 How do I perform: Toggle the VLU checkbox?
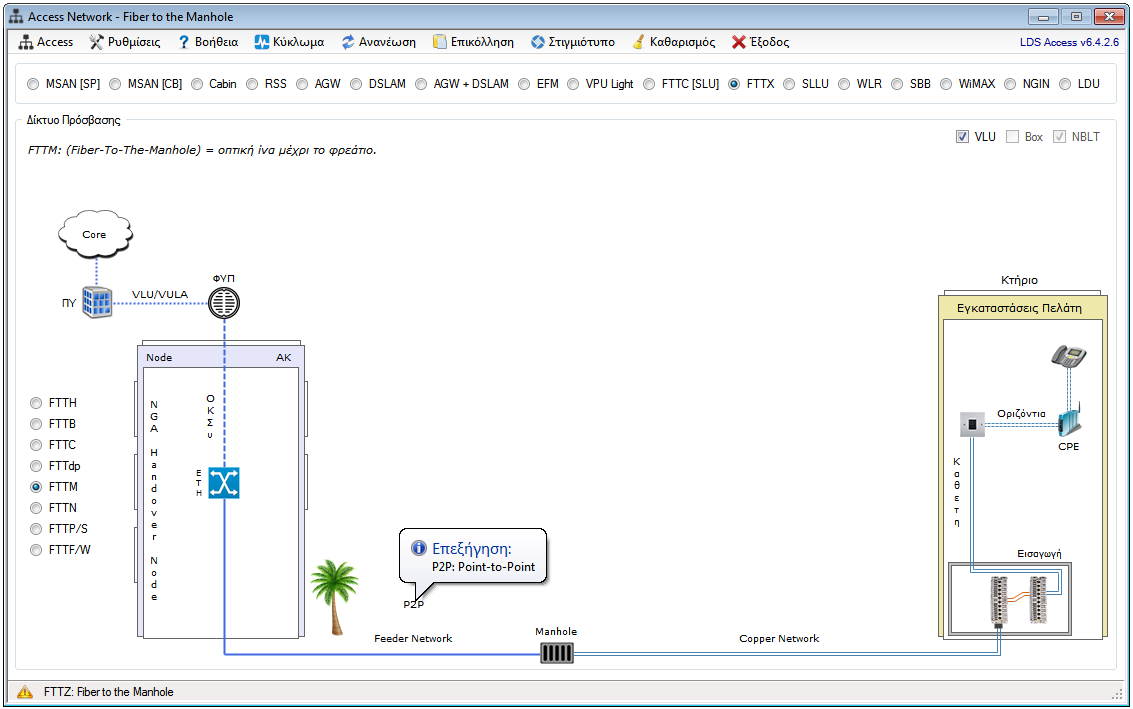(x=962, y=137)
